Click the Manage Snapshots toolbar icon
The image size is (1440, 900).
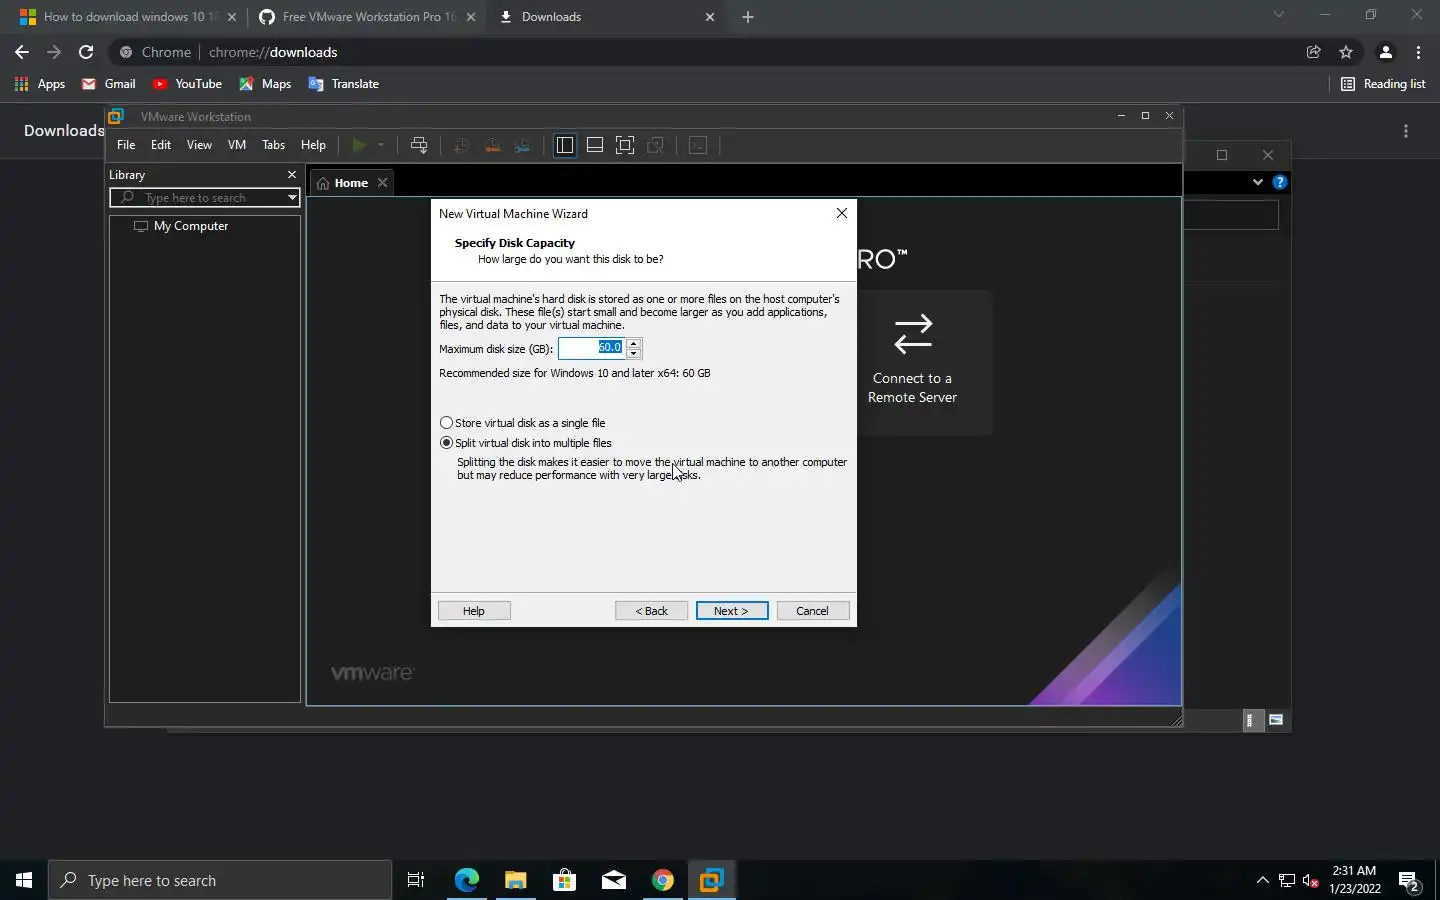522,145
